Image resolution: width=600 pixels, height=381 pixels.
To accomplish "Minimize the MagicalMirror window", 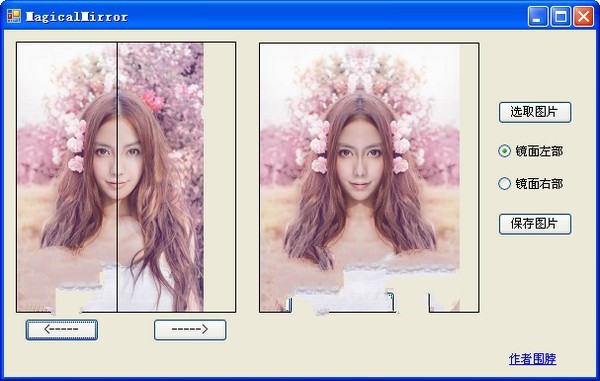I will 538,16.
